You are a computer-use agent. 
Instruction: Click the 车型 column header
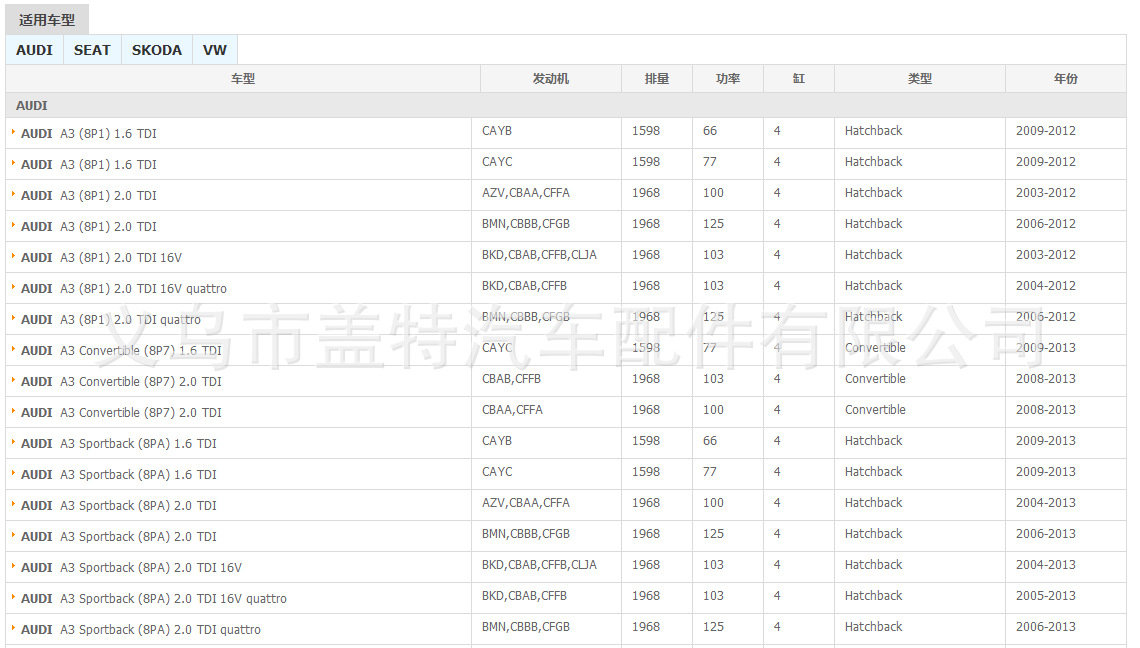[243, 79]
